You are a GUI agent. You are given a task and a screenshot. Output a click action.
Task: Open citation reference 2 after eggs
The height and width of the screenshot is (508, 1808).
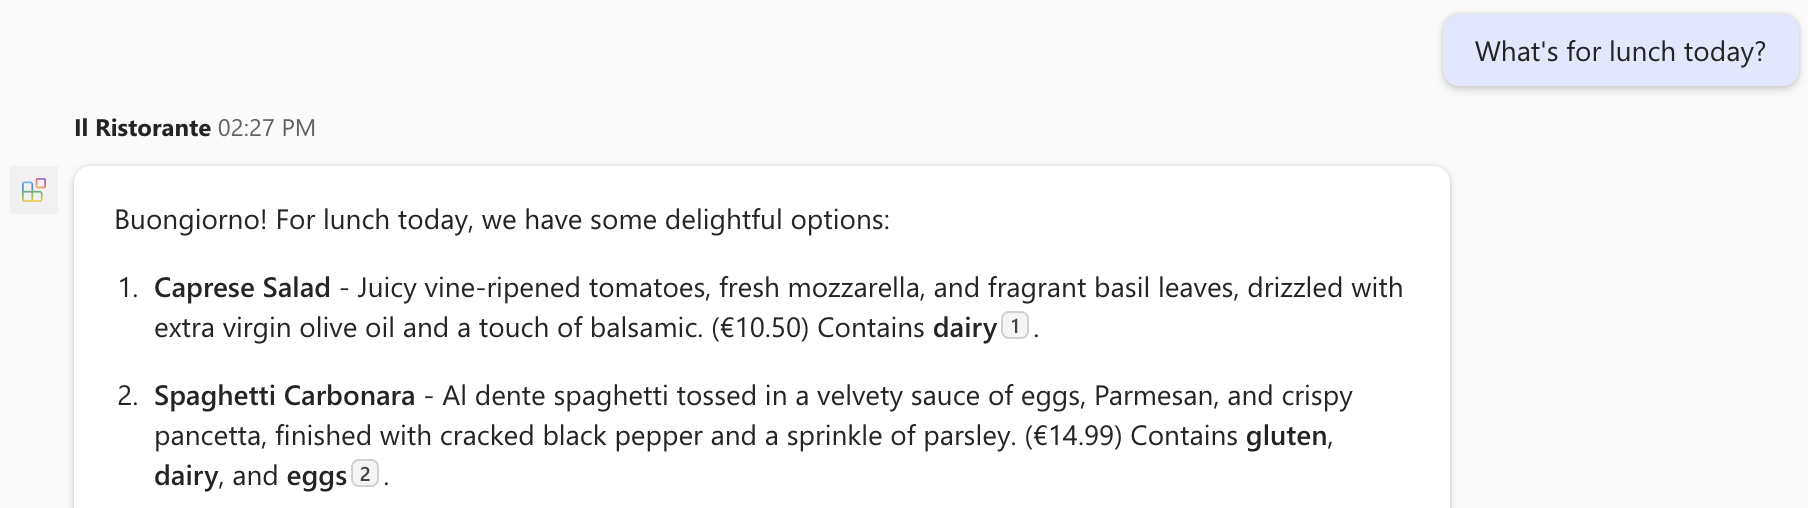tap(365, 474)
